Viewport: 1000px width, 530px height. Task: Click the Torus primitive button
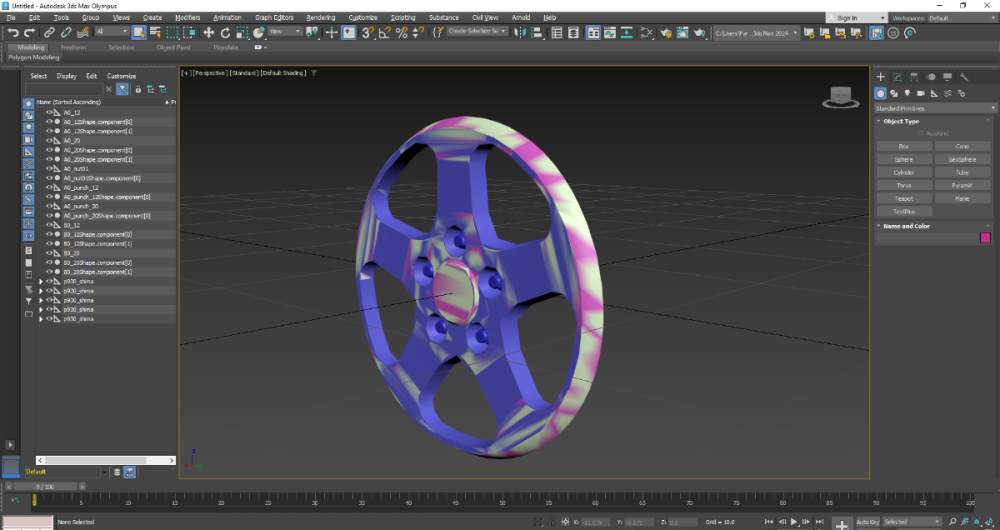click(904, 185)
